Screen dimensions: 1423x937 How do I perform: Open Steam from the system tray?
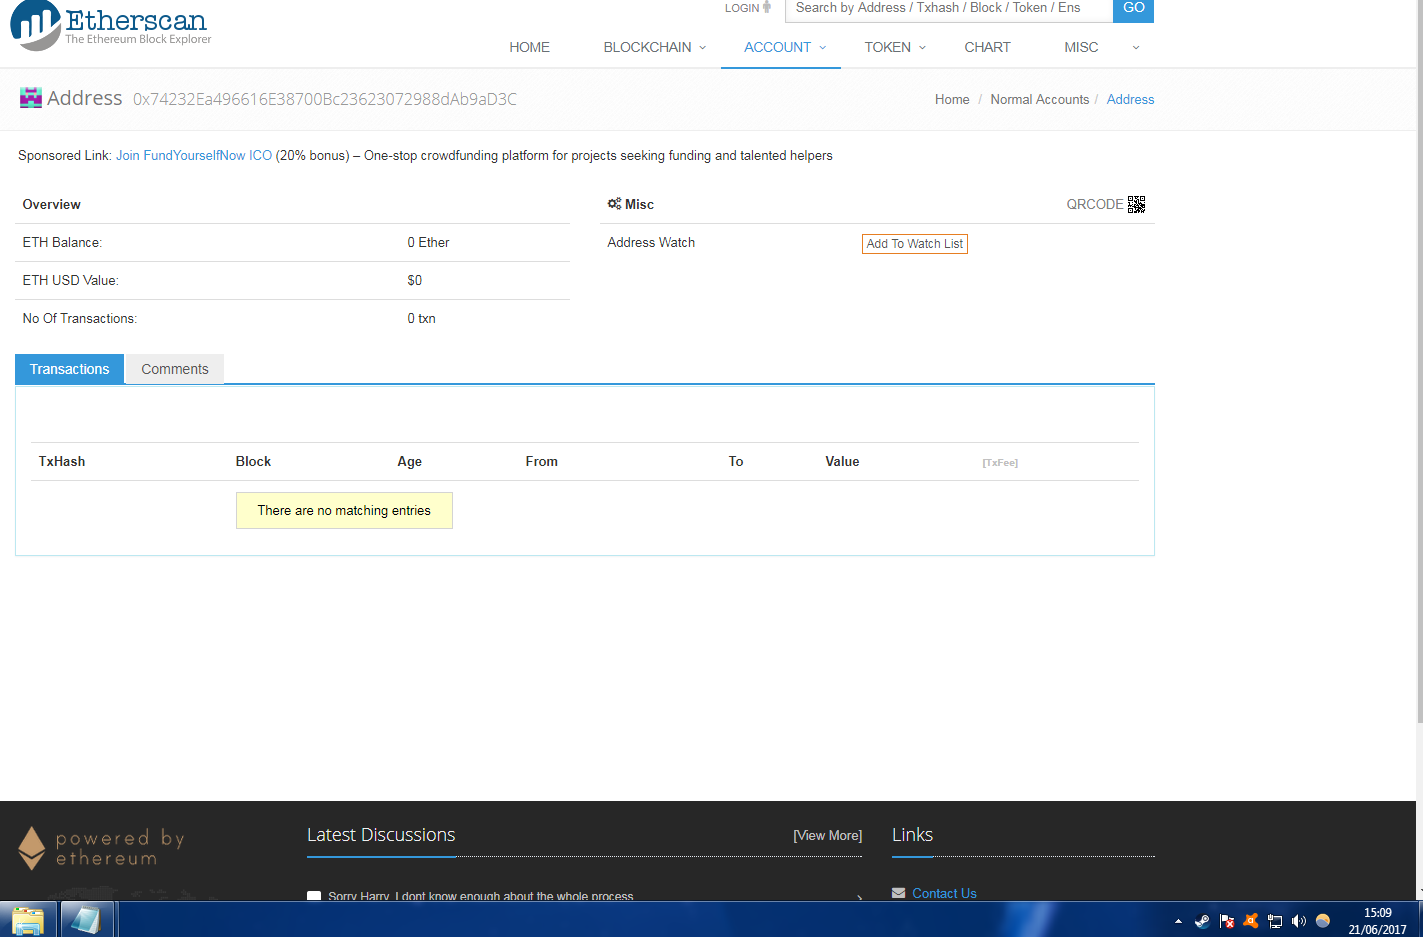1202,921
